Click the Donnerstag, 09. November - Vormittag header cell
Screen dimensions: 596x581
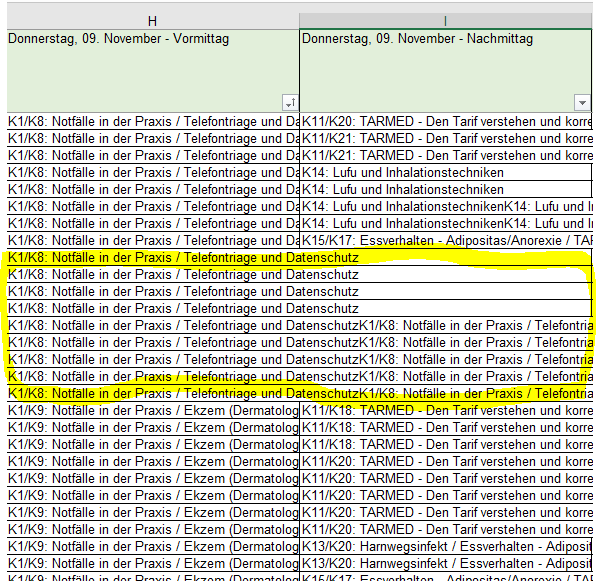(x=153, y=70)
